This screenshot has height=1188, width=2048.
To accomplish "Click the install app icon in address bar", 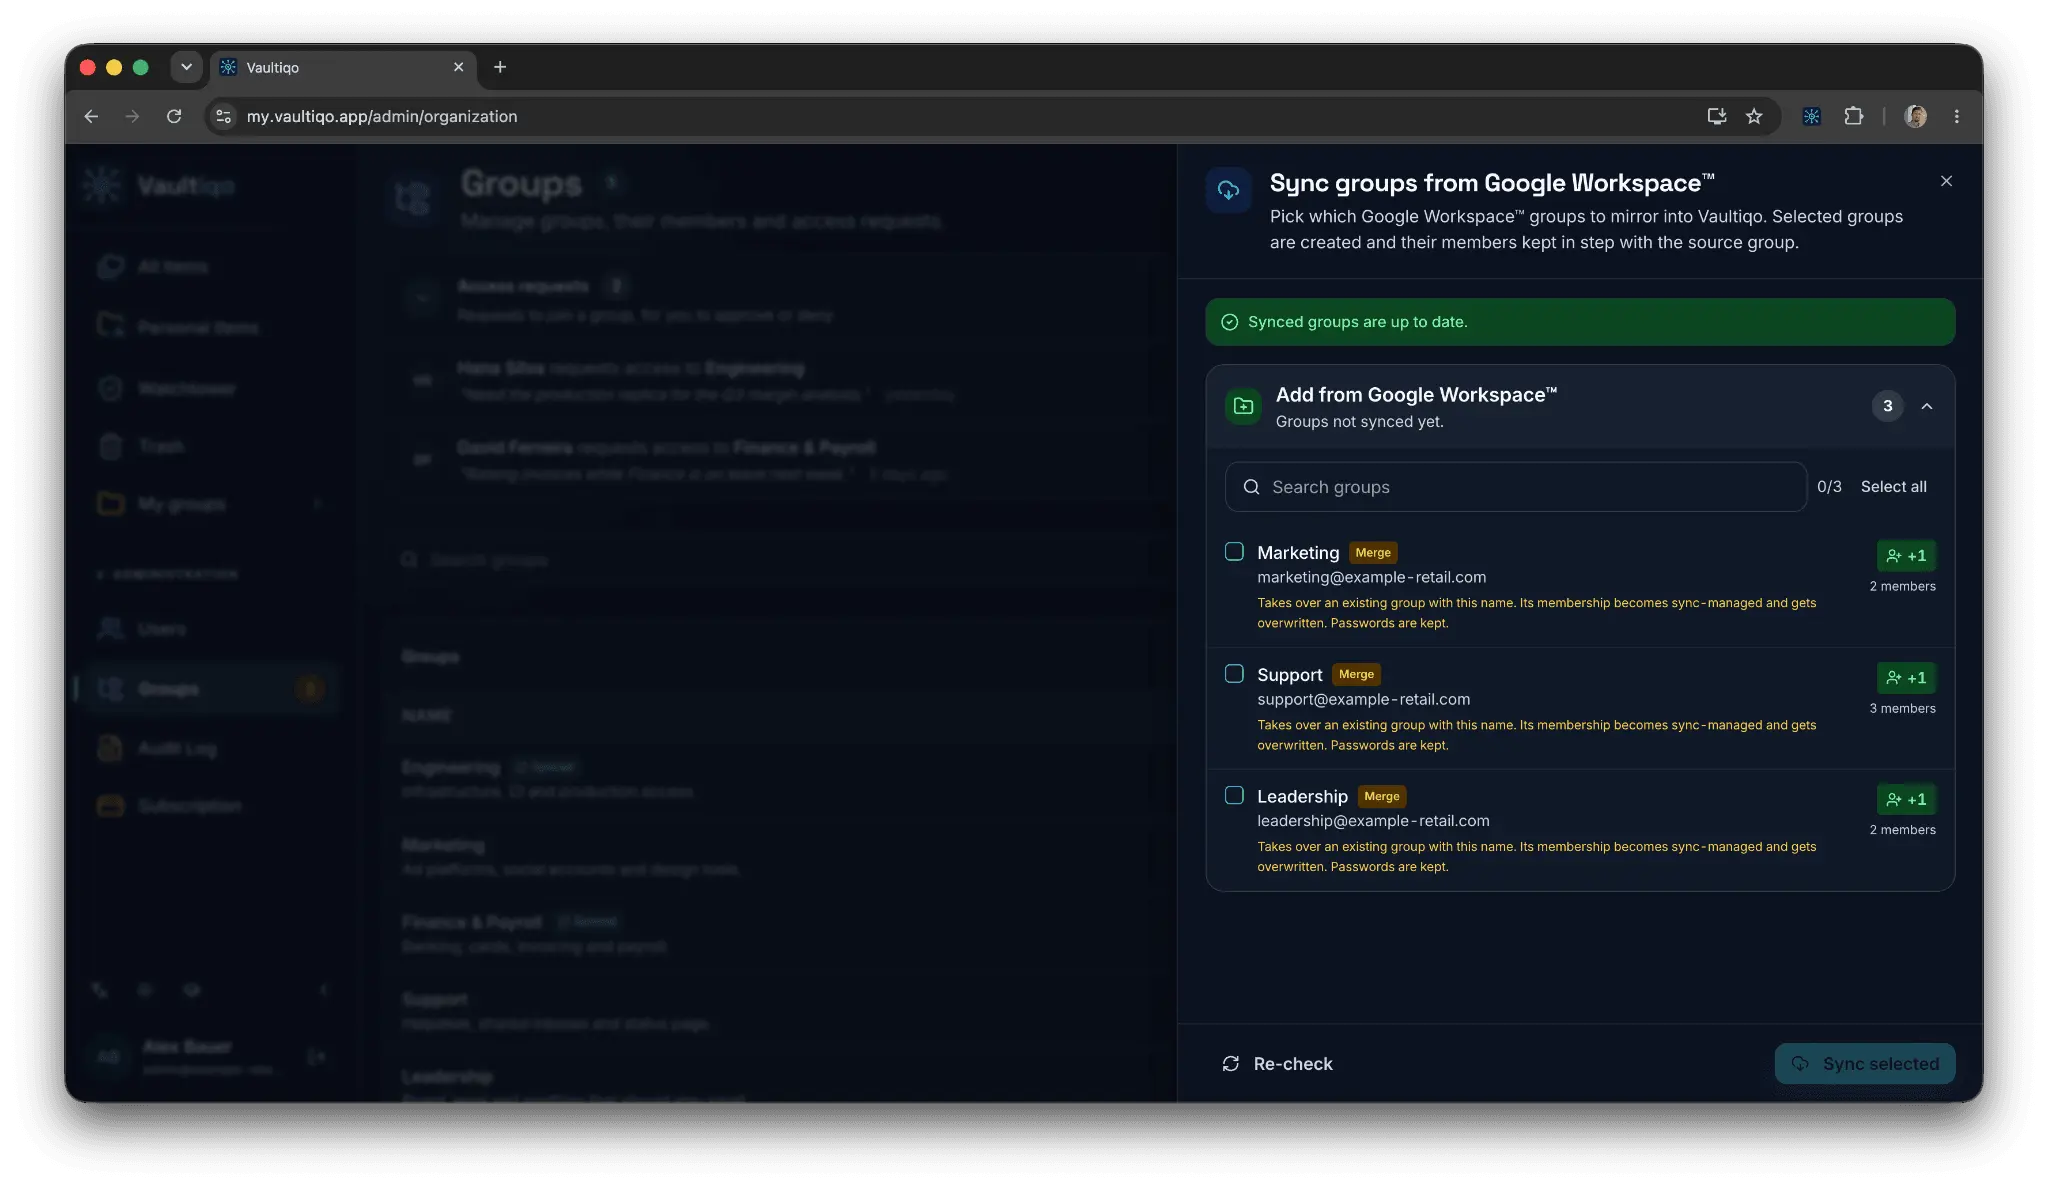I will coord(1716,116).
